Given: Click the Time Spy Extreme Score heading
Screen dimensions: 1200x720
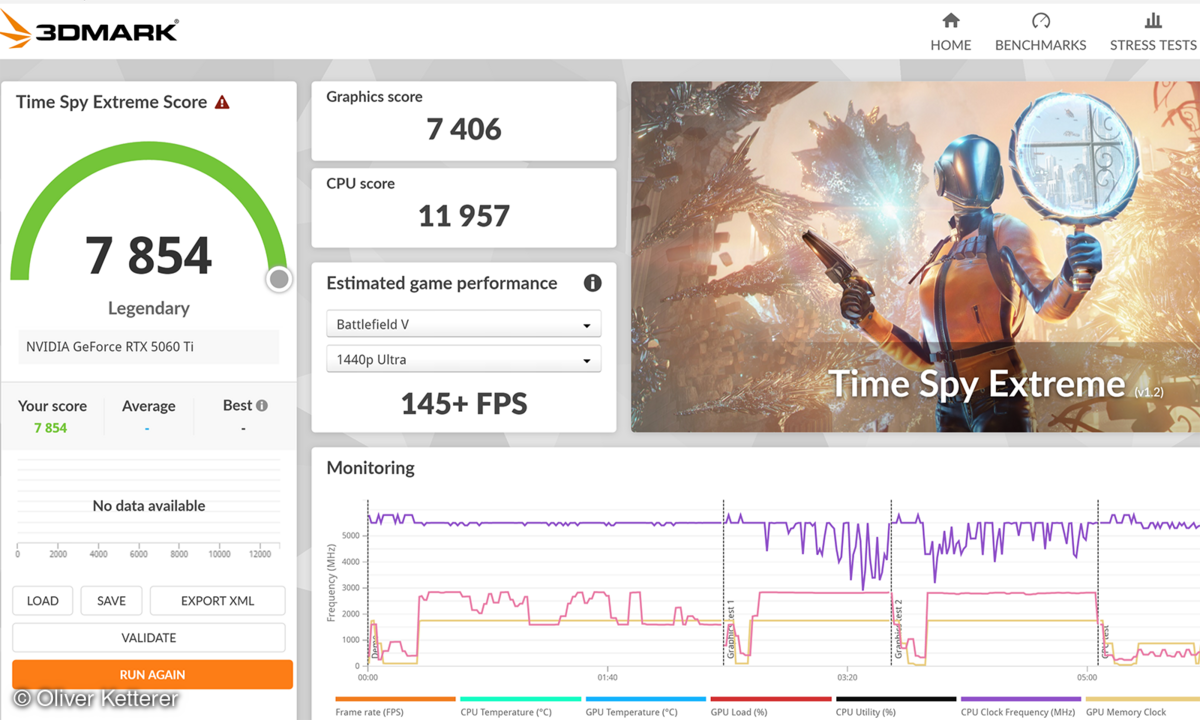Looking at the screenshot, I should 111,102.
